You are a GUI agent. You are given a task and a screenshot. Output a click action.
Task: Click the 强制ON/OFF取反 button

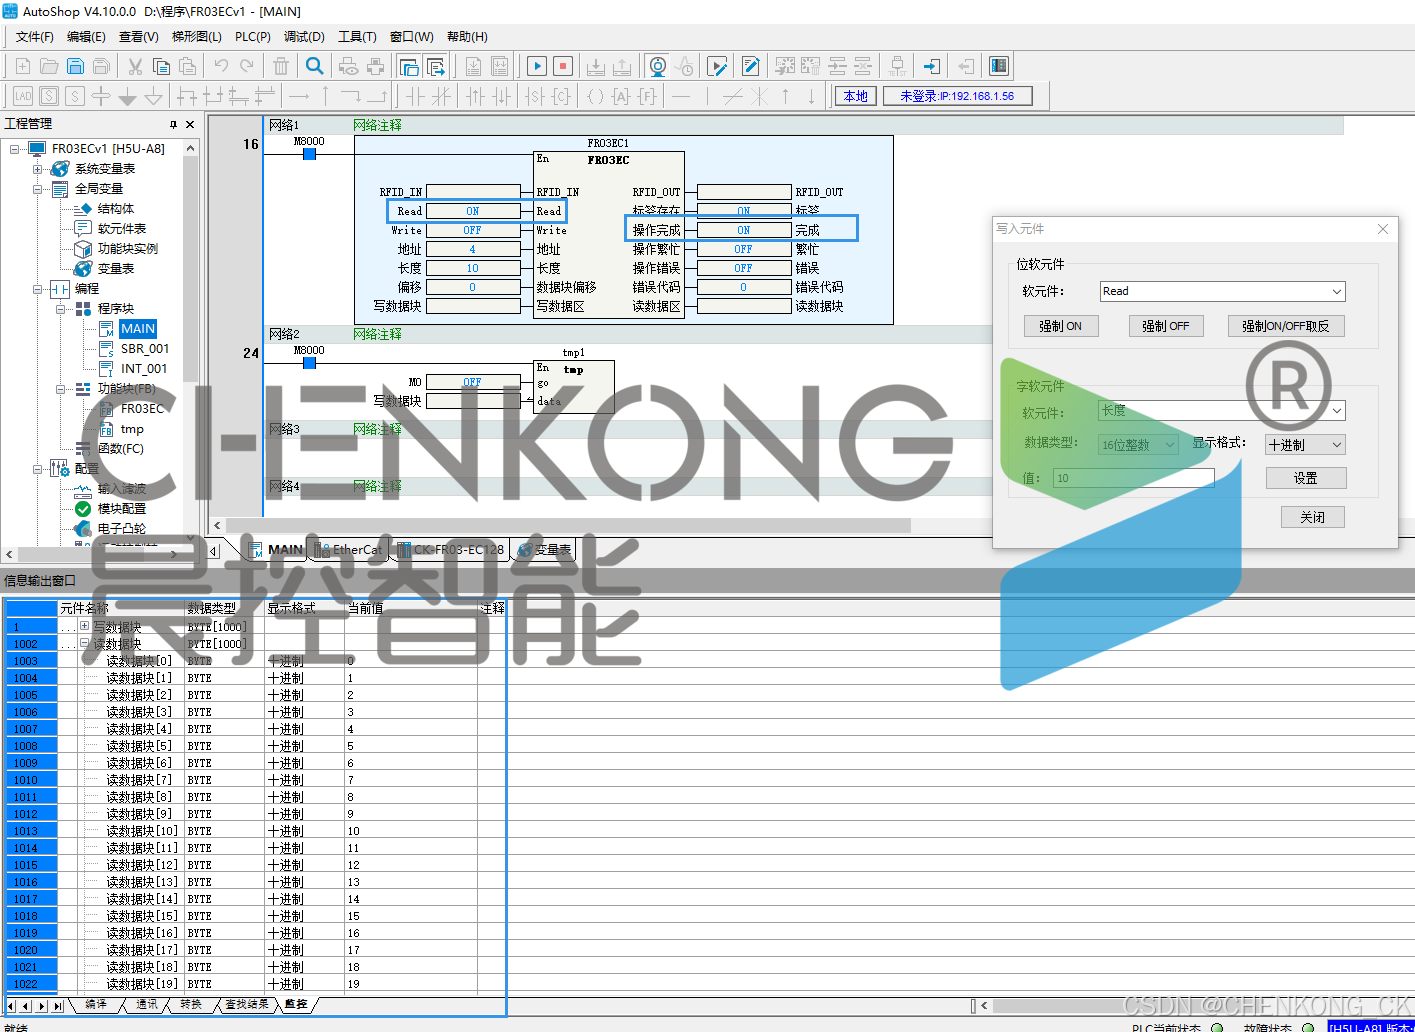coord(1286,326)
